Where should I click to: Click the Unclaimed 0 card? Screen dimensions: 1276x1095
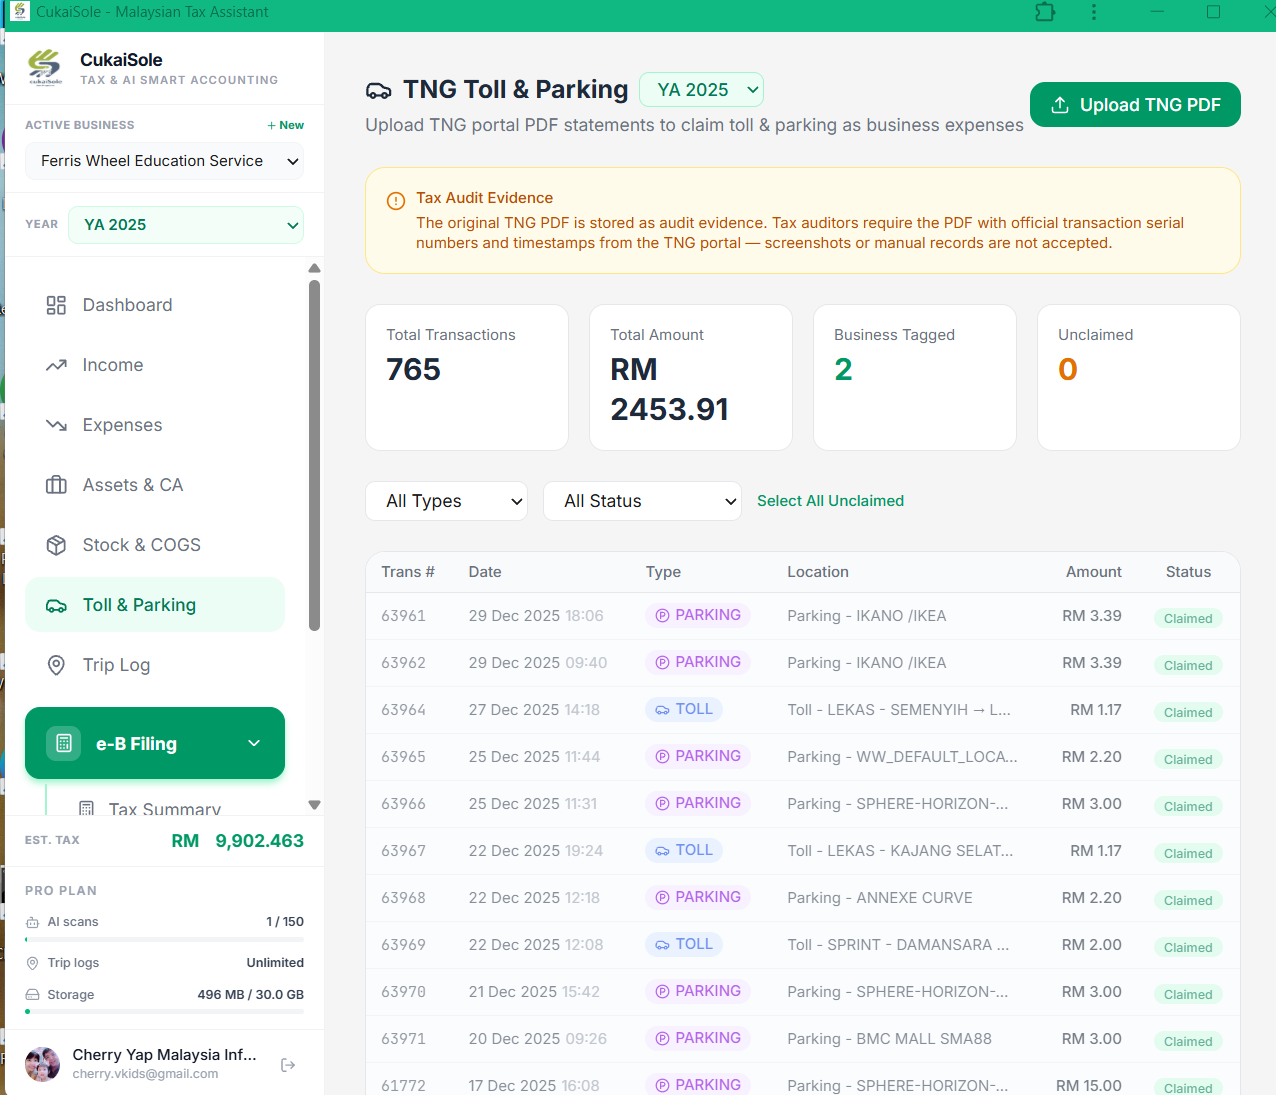coord(1139,378)
